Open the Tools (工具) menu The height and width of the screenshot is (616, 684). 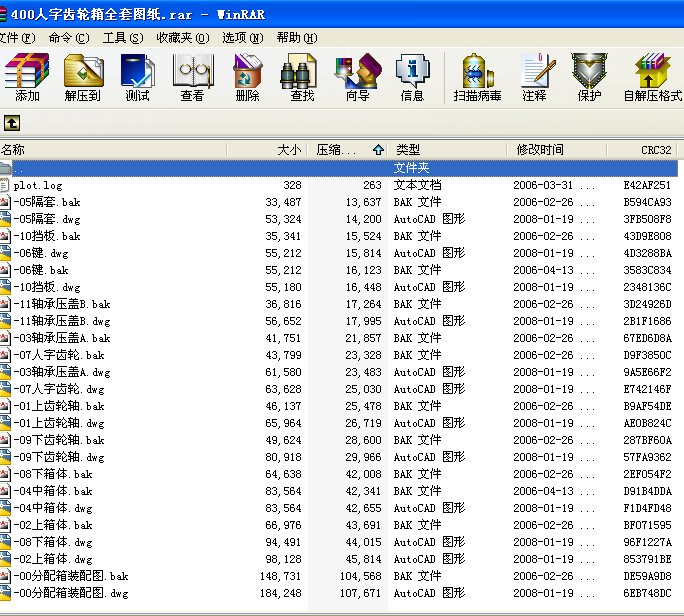tap(123, 38)
